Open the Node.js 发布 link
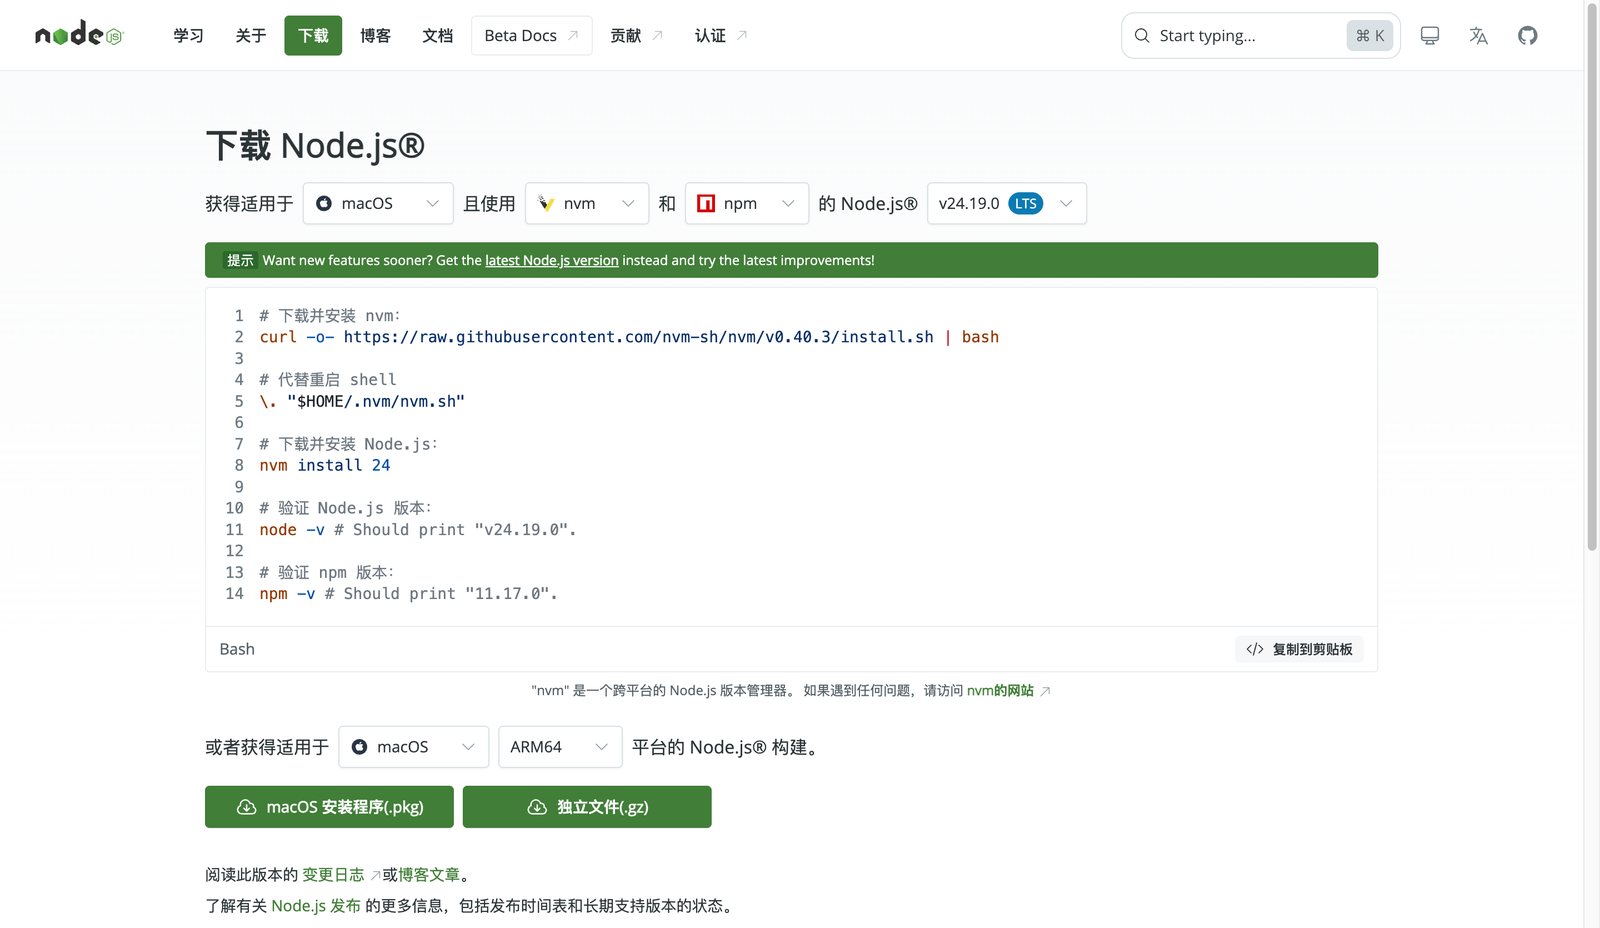 coord(316,906)
